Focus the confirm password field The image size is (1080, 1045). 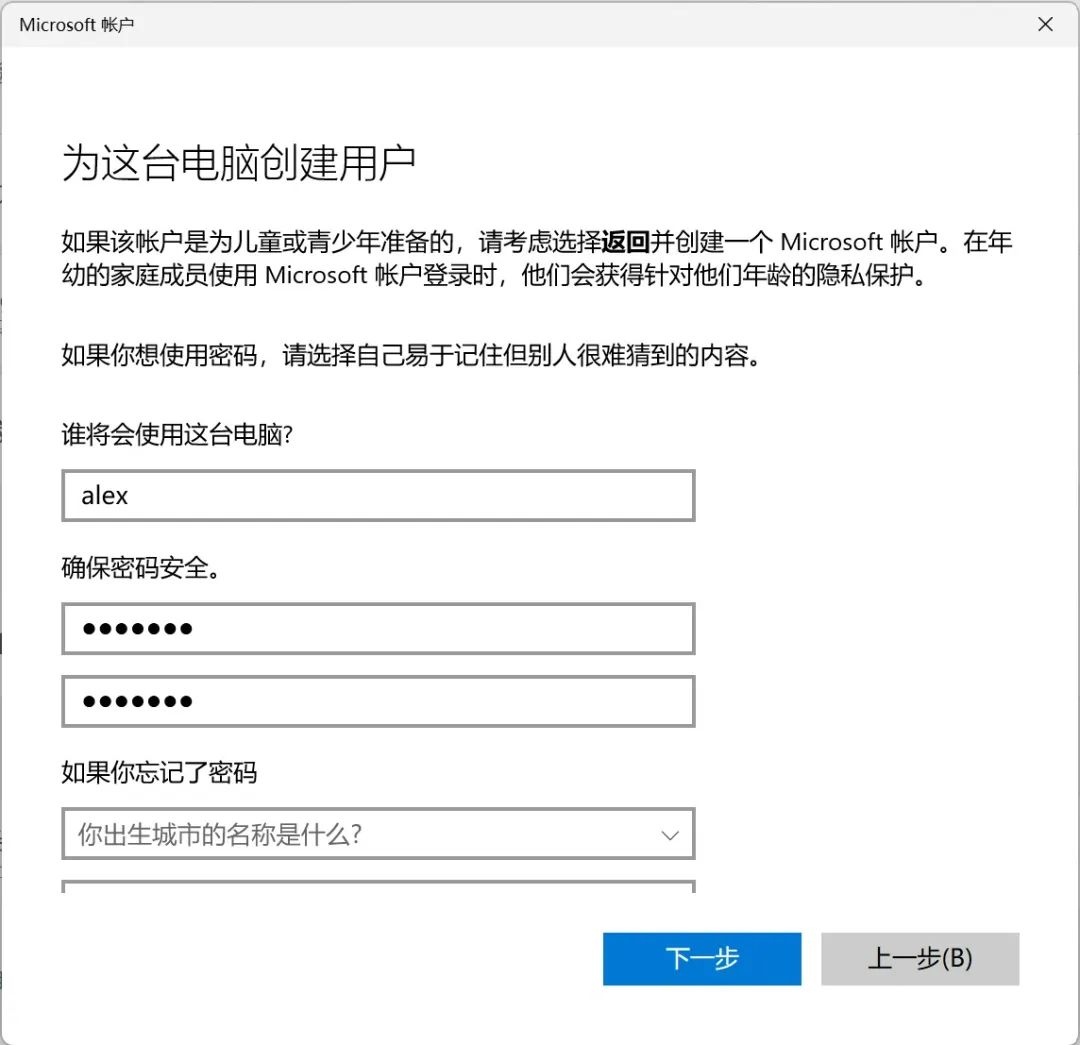378,701
